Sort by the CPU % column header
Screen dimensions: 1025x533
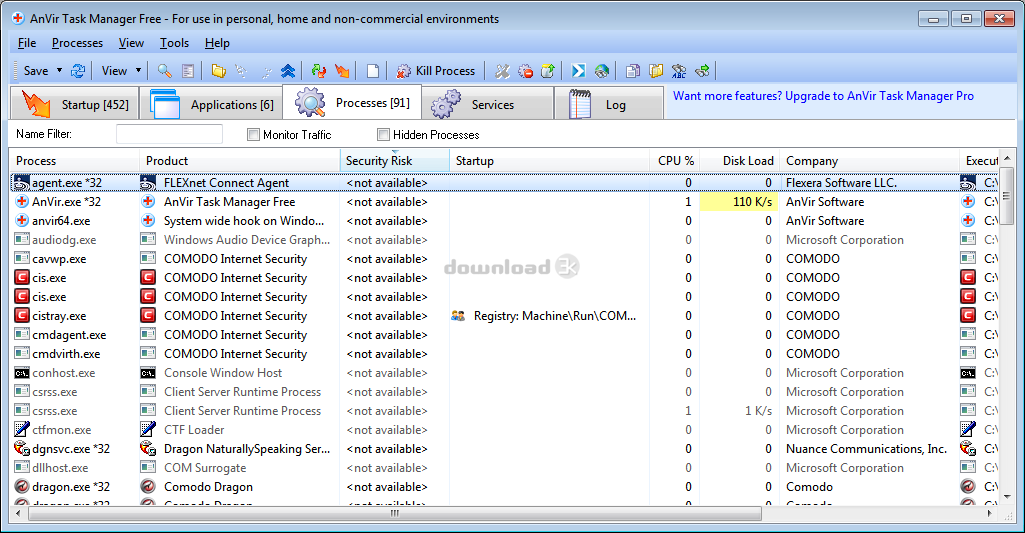click(675, 161)
